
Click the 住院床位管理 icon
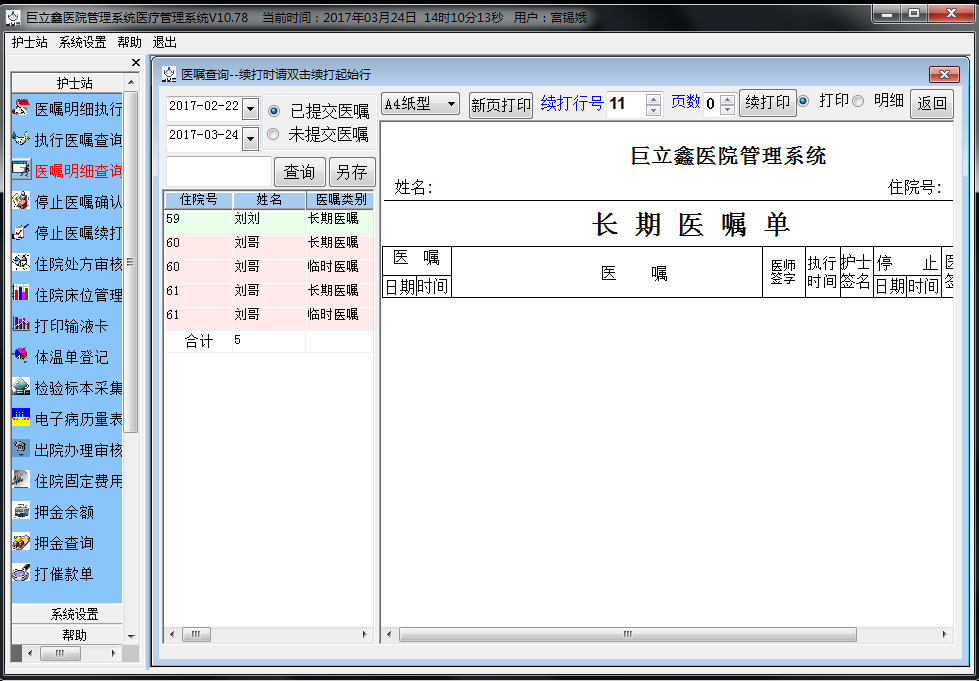[x=21, y=294]
